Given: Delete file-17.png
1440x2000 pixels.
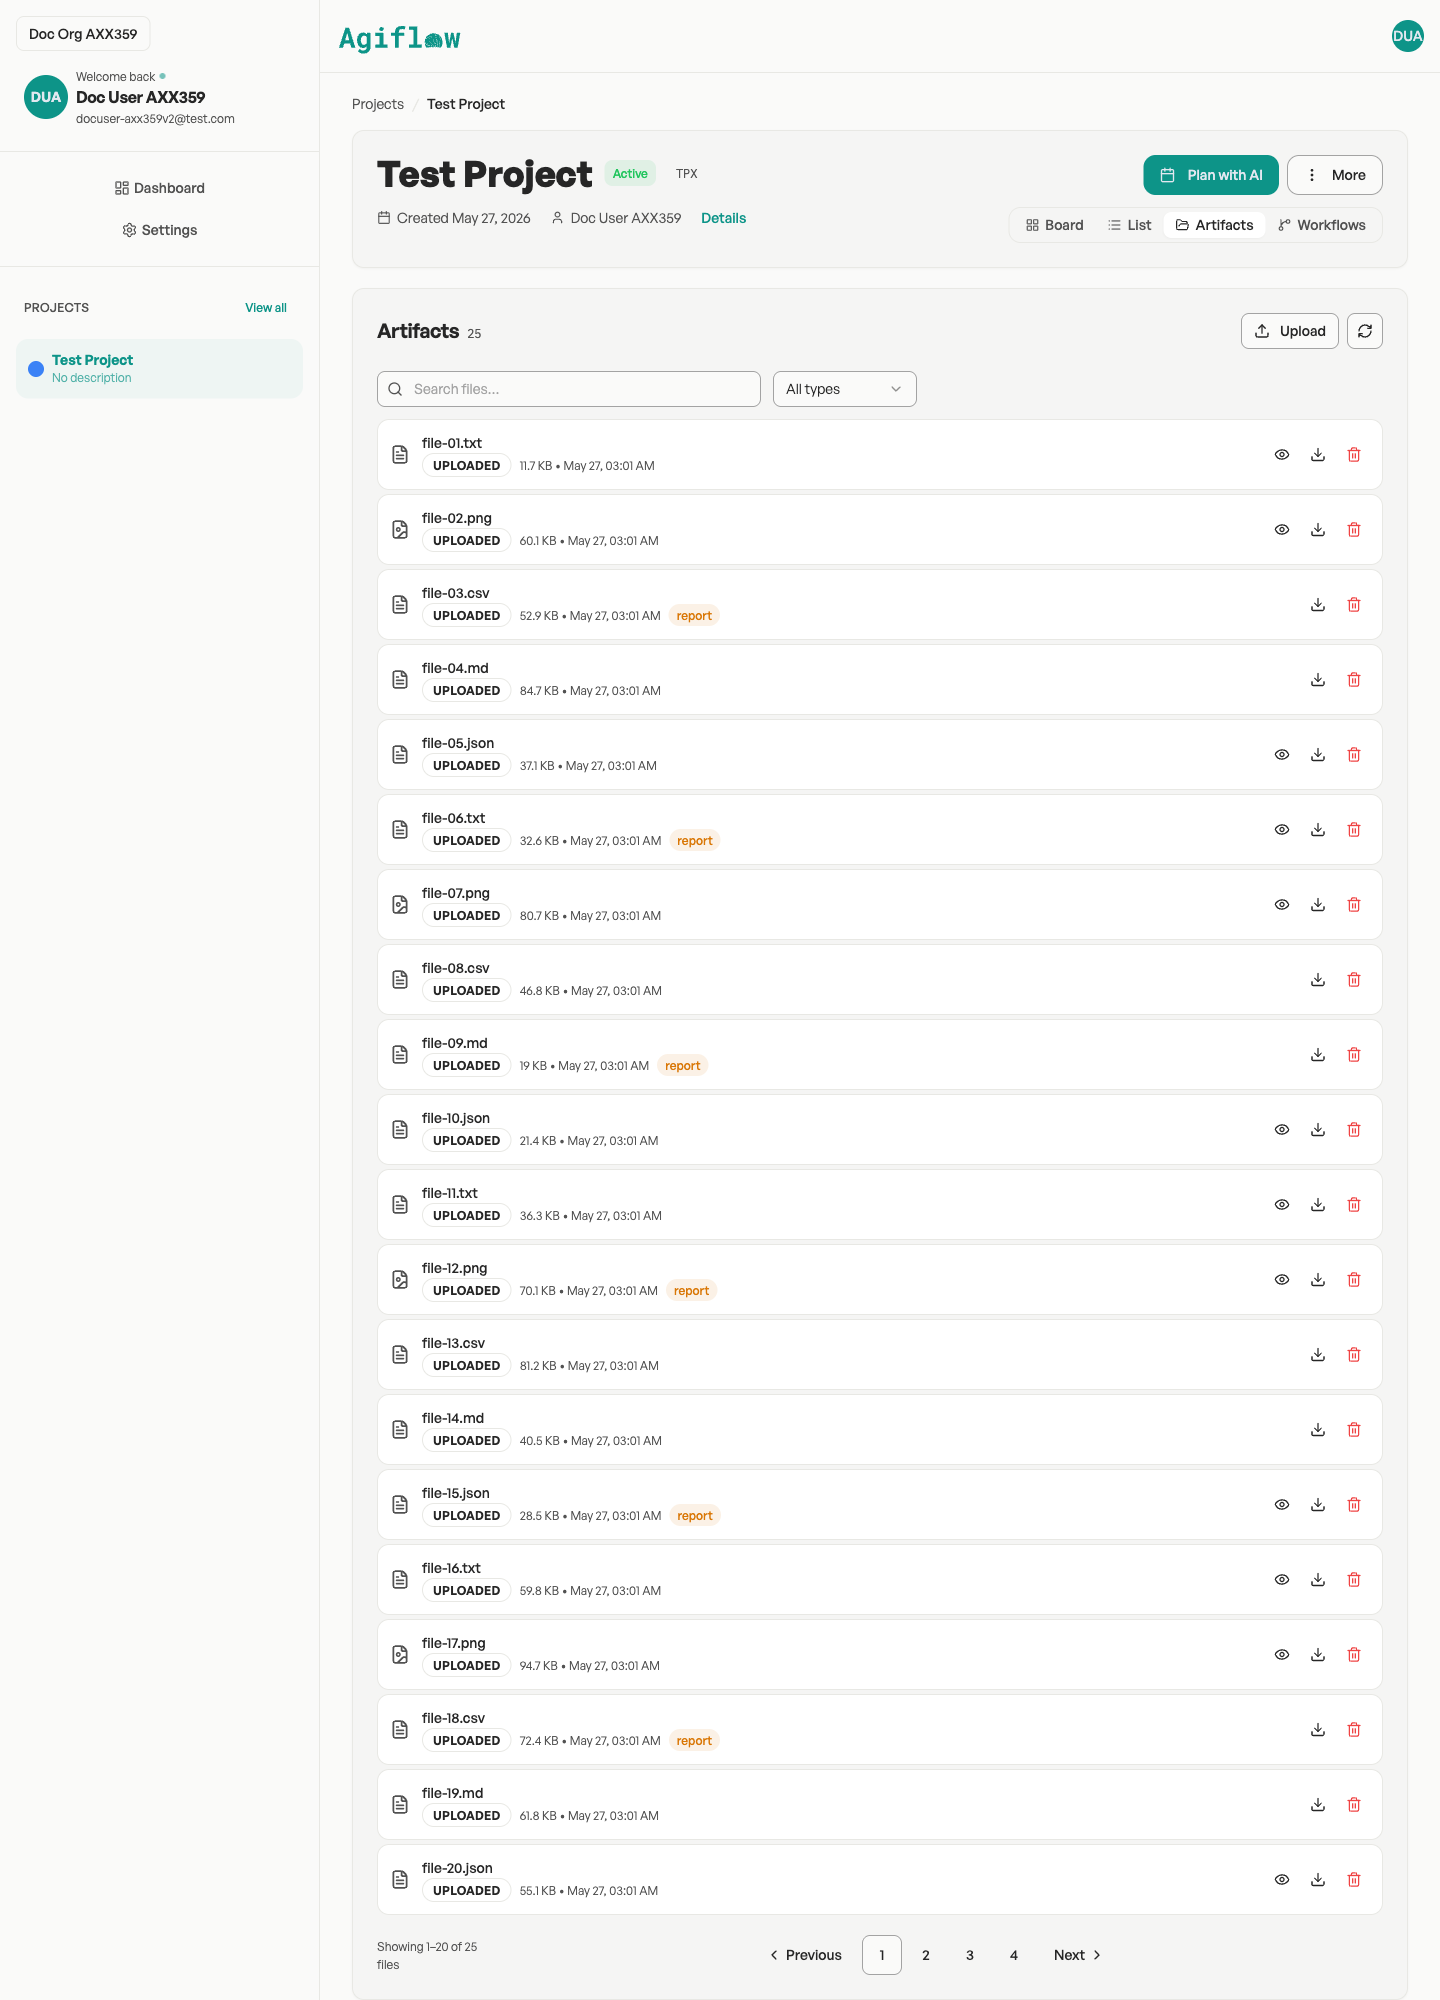Looking at the screenshot, I should tap(1354, 1655).
